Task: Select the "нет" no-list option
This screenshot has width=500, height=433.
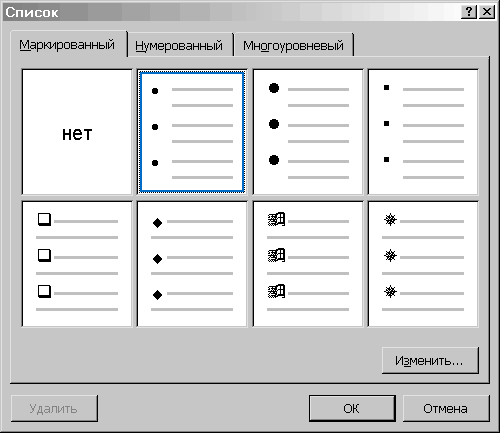Action: pos(77,132)
